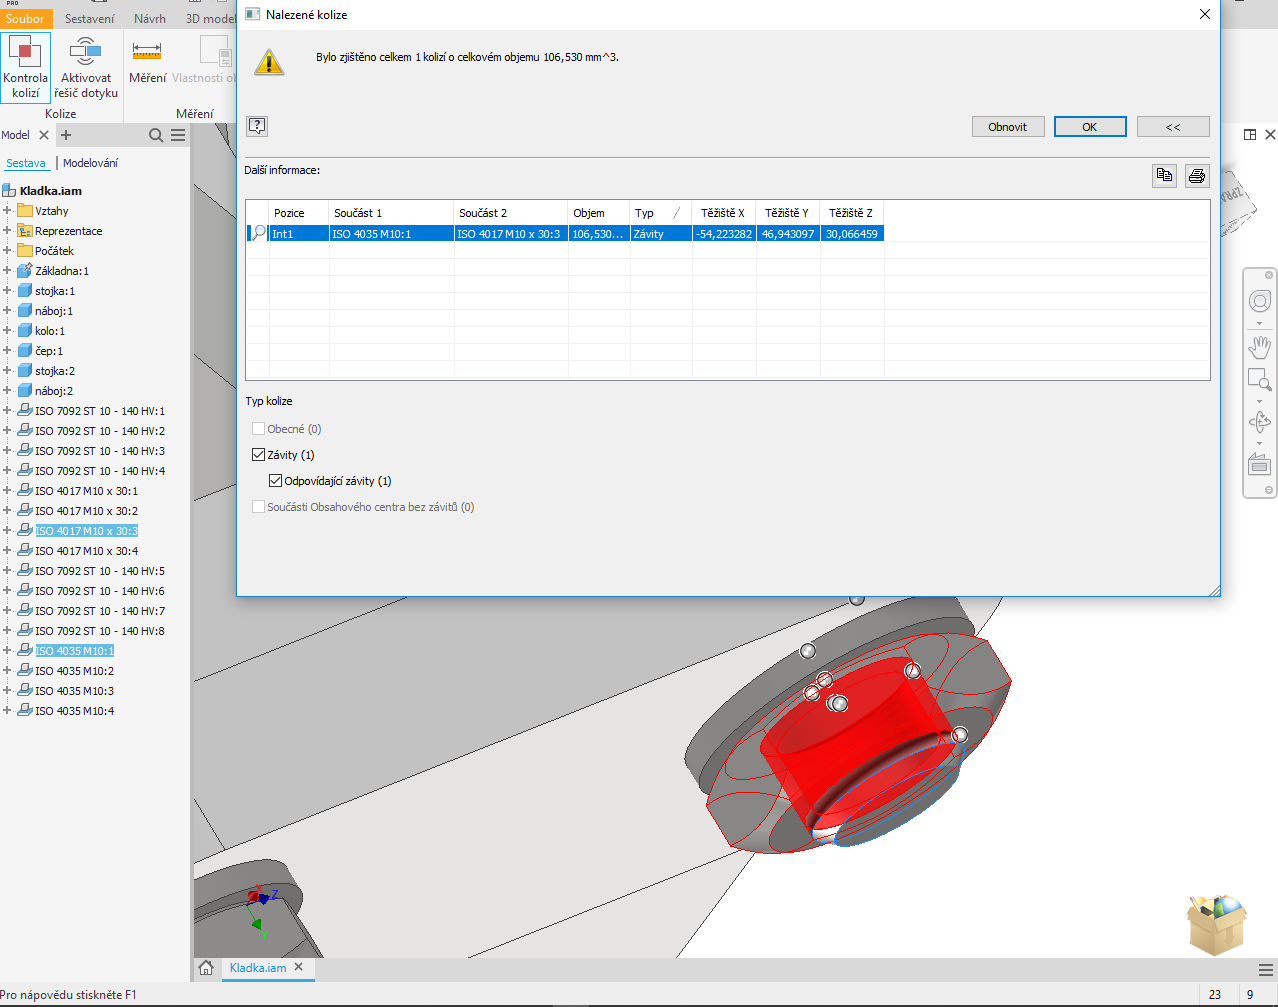1278x1007 pixels.
Task: Close the Kladka.iam document tab
Action: click(x=298, y=967)
